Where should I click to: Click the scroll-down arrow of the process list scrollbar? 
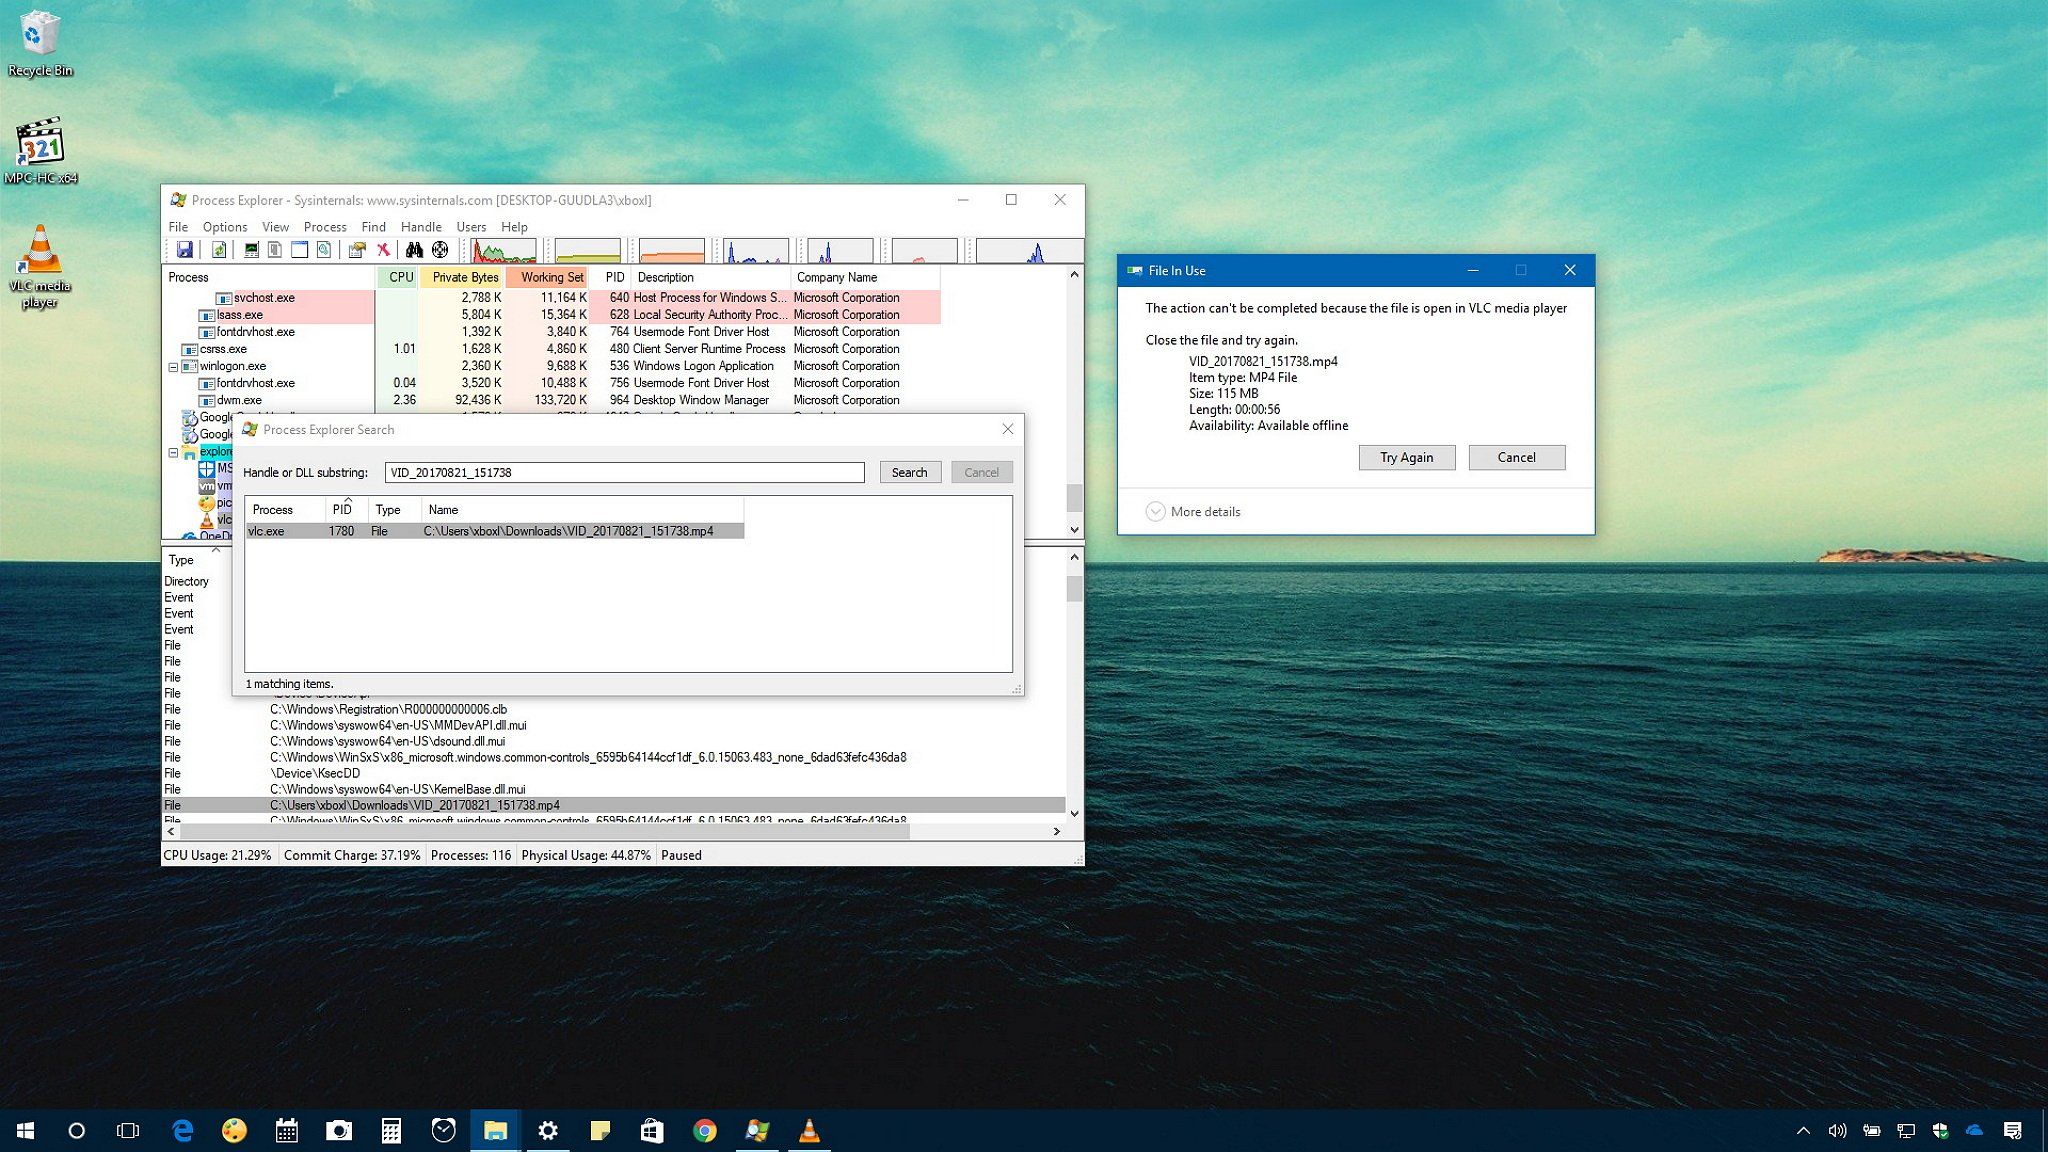click(x=1075, y=530)
